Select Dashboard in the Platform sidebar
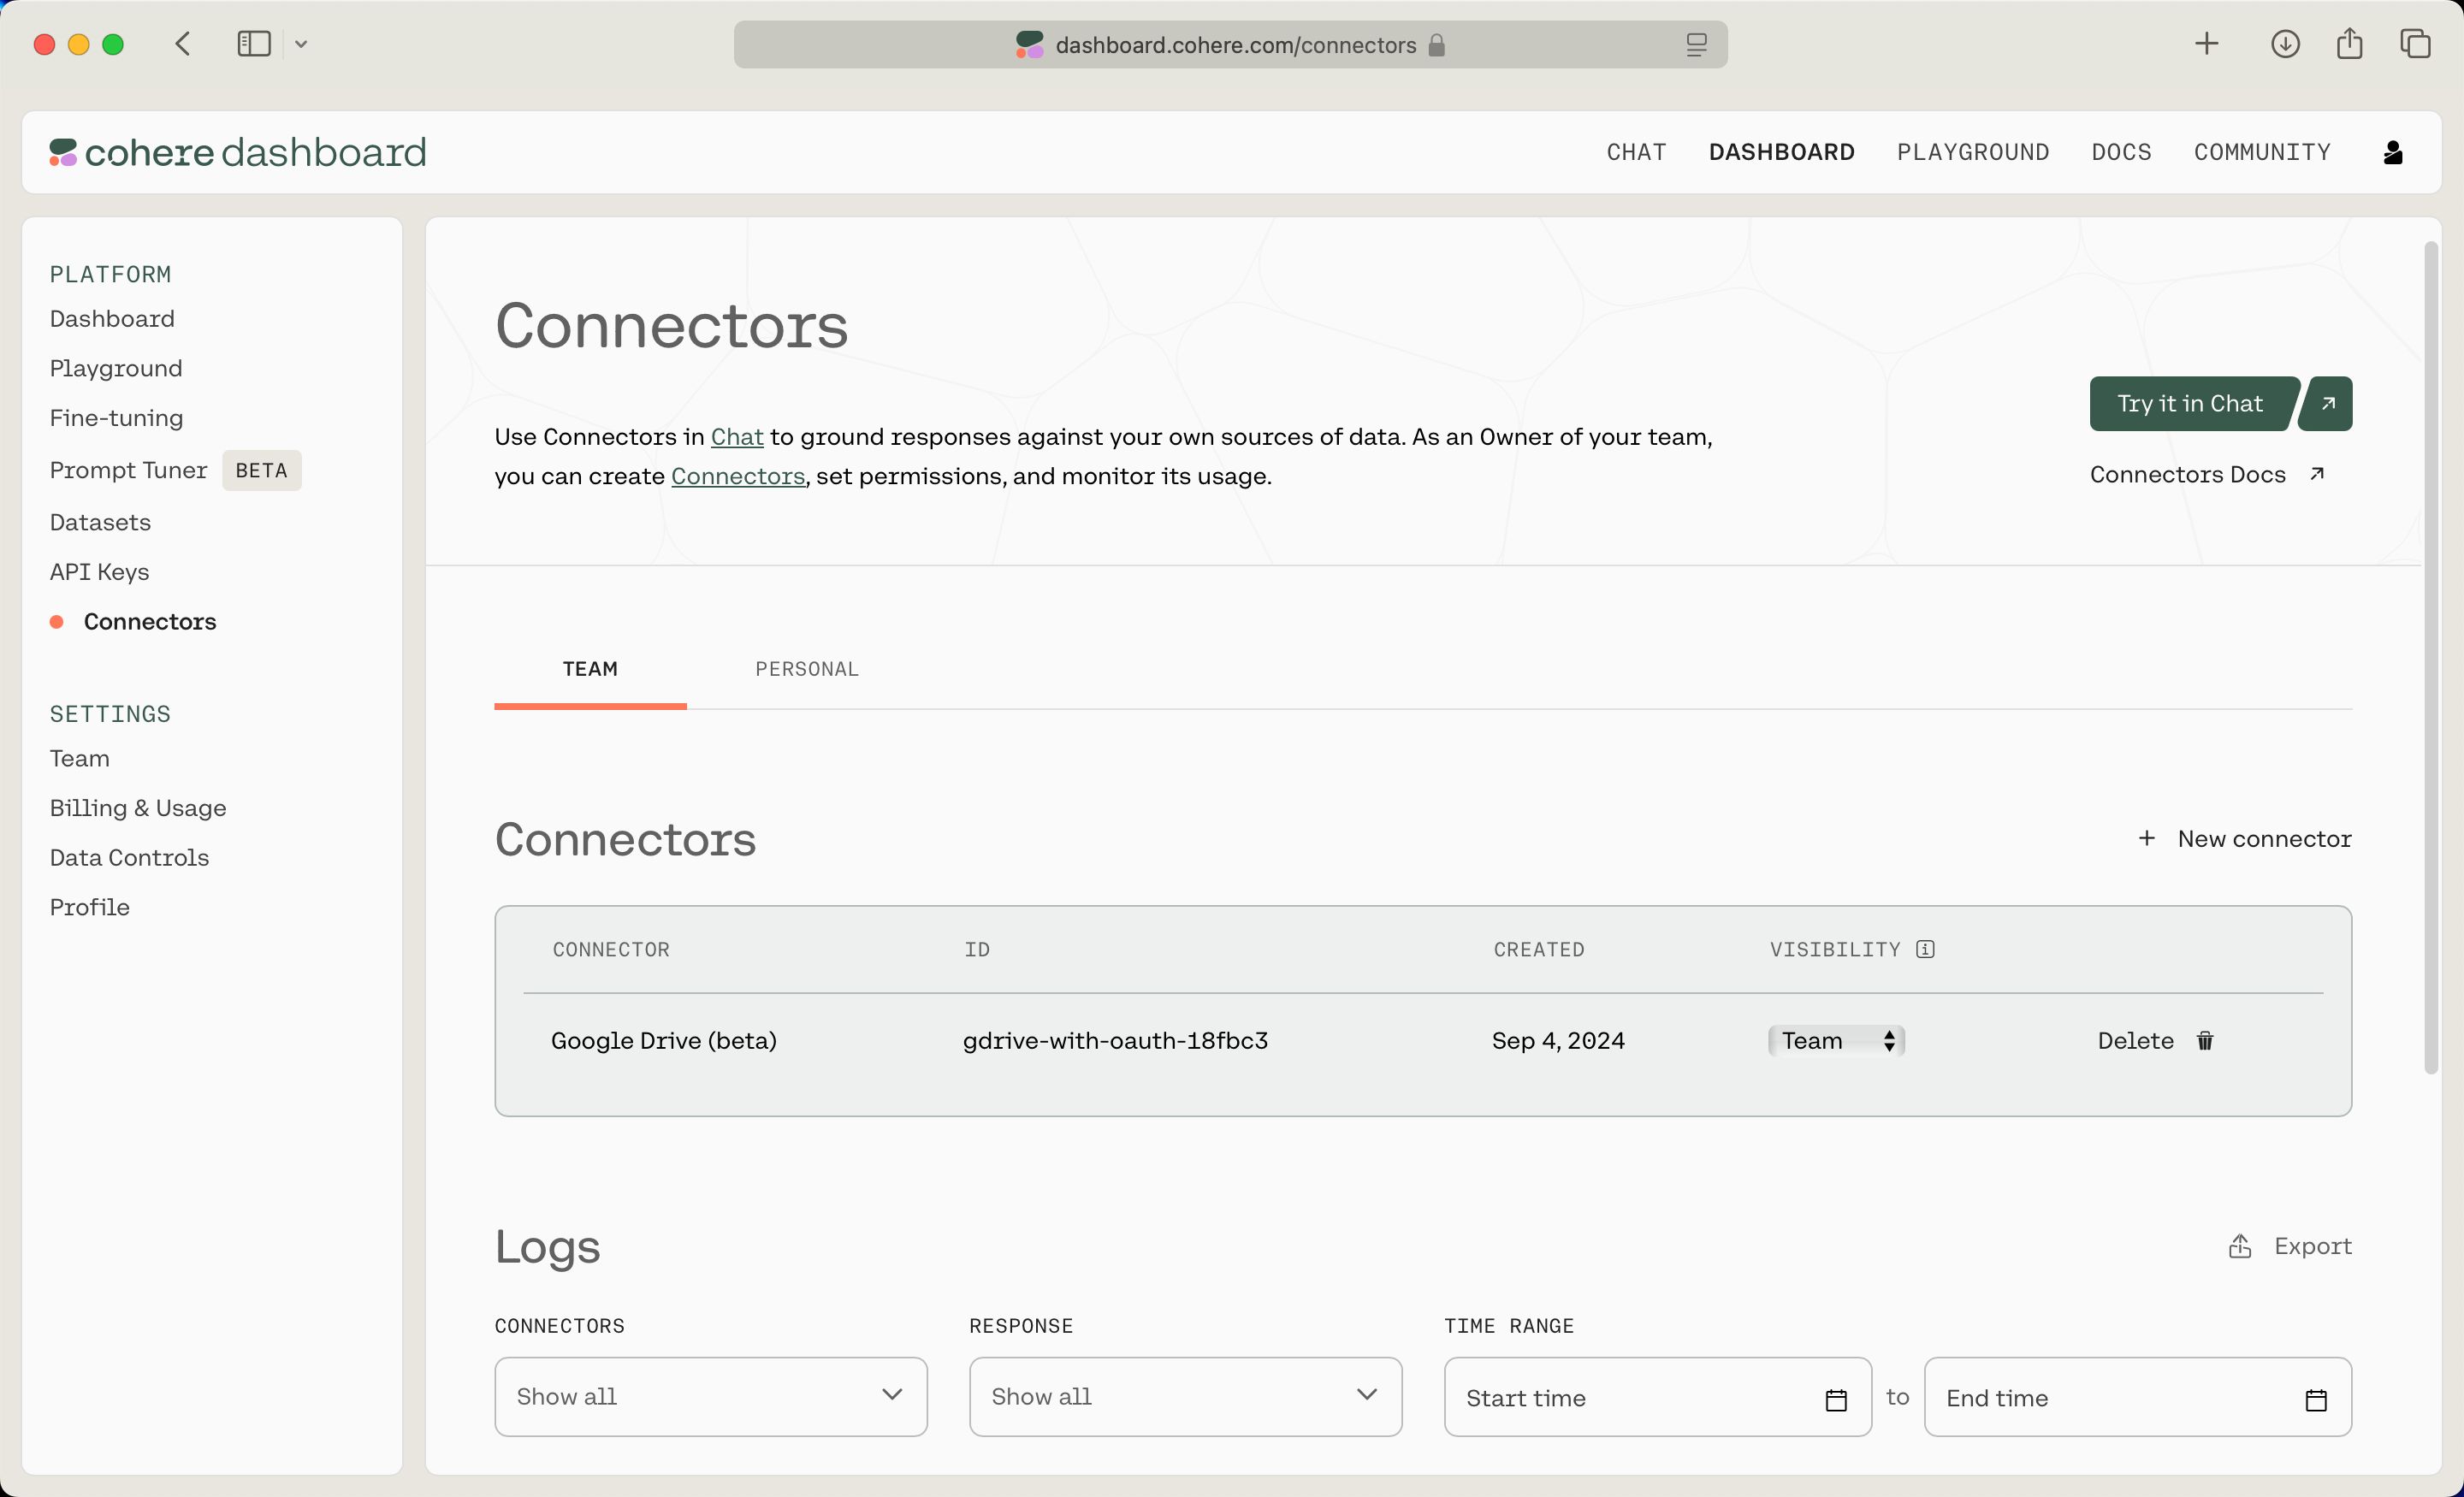The image size is (2464, 1497). tap(112, 318)
